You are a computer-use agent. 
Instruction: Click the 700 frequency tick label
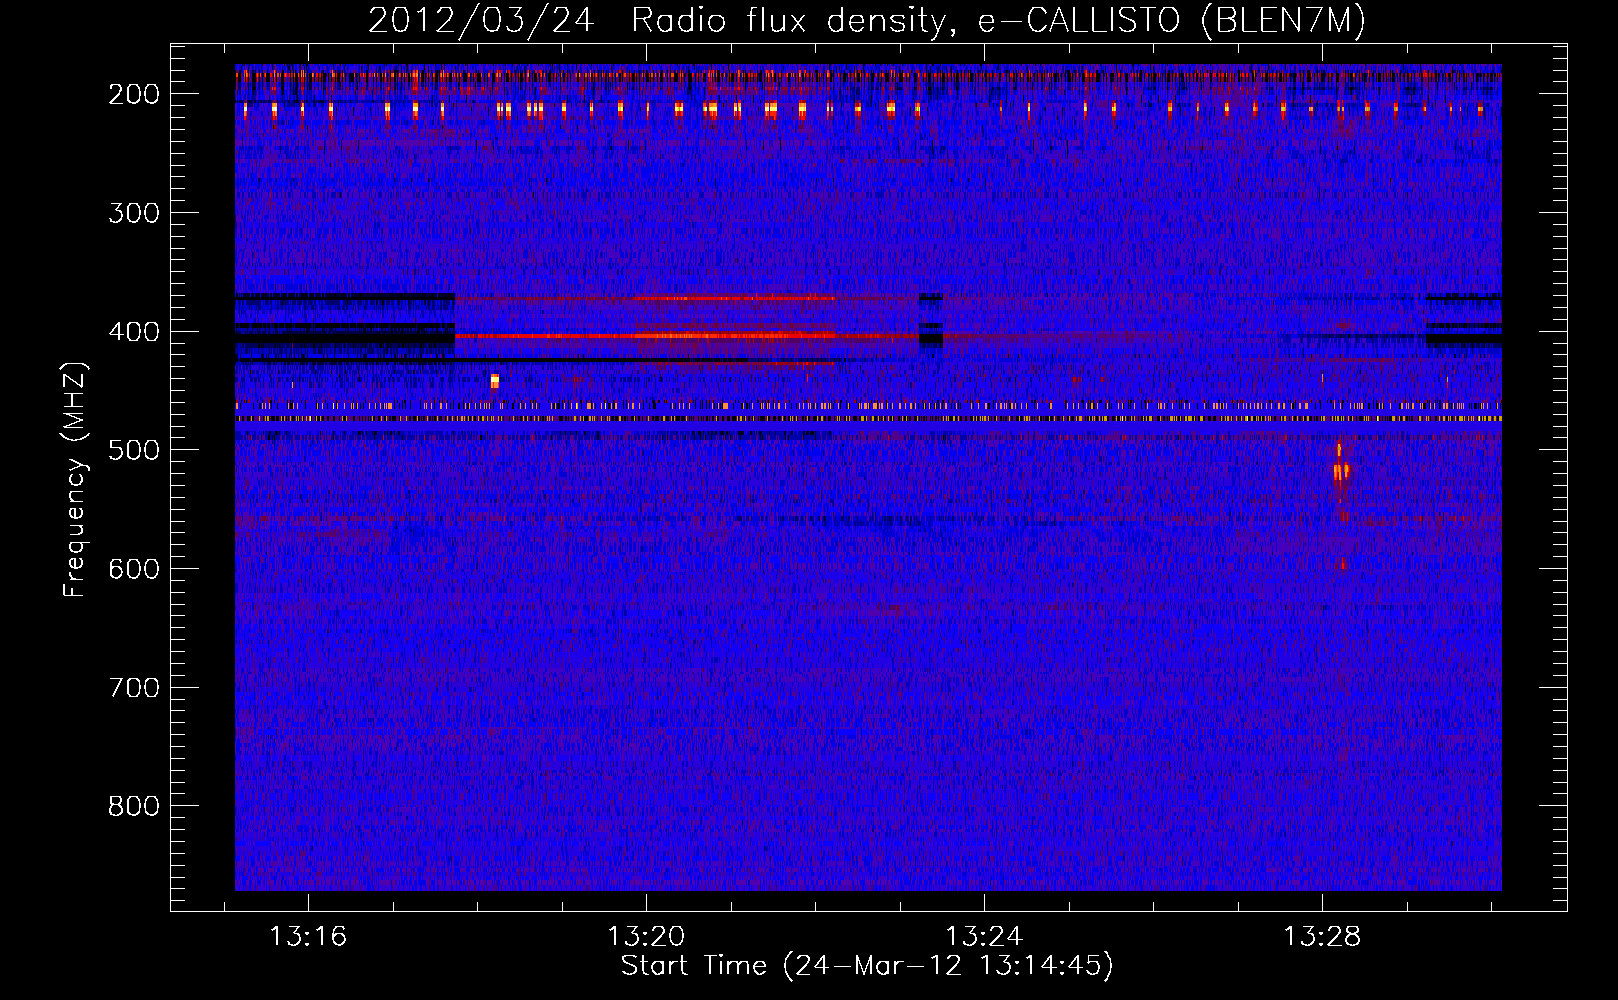point(134,688)
